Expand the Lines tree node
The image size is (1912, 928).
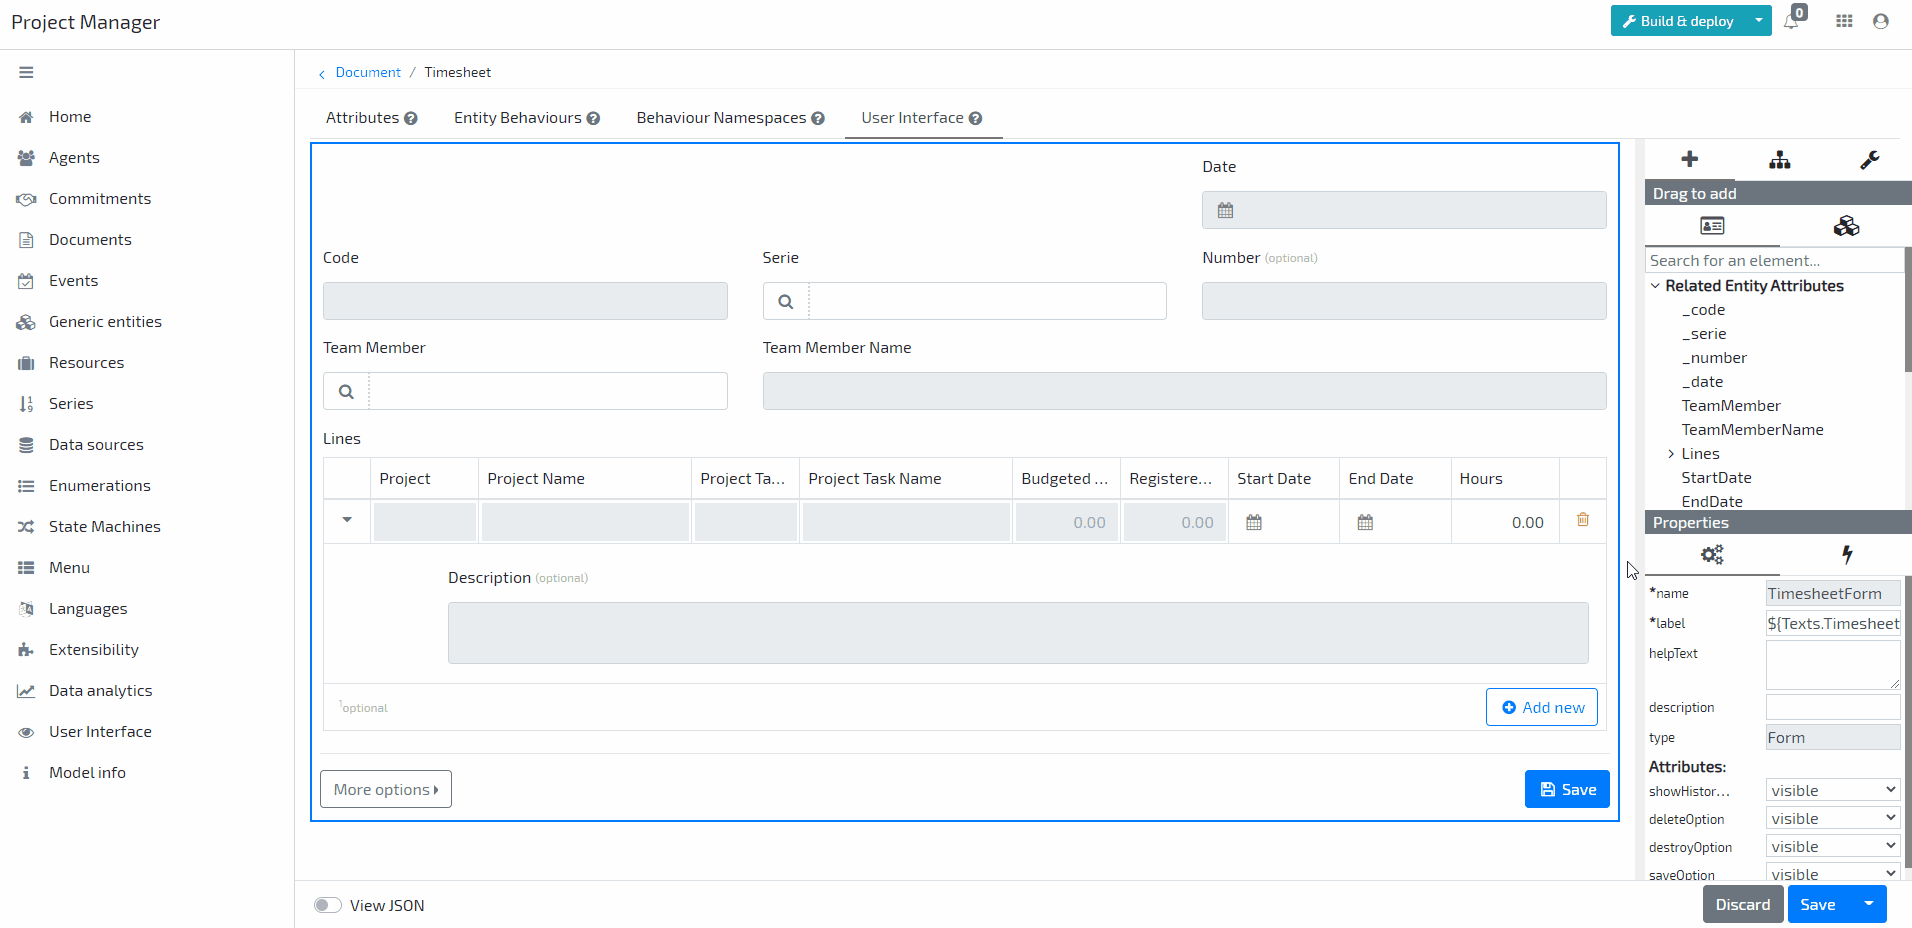tap(1670, 454)
